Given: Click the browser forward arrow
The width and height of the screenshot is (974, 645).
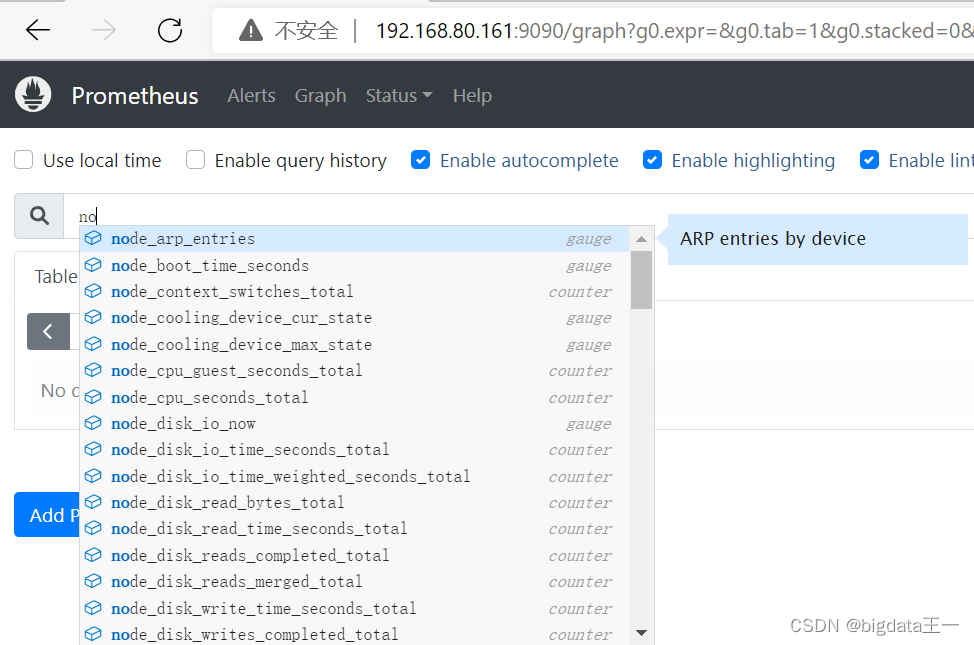Looking at the screenshot, I should coord(104,30).
